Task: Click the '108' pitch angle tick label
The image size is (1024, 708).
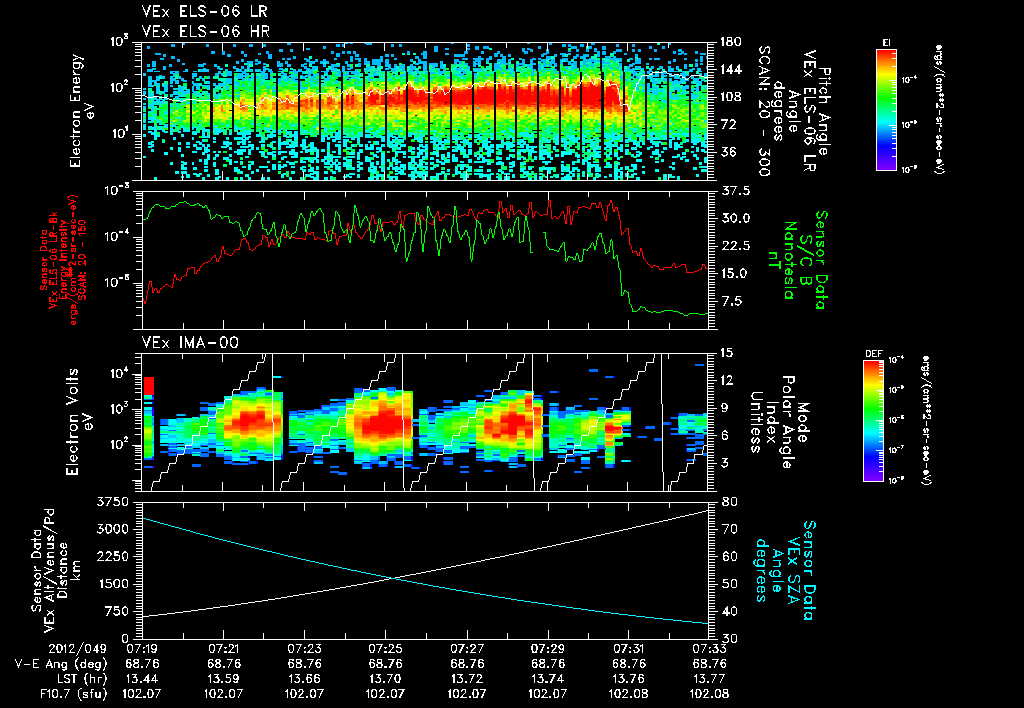Action: [x=731, y=97]
